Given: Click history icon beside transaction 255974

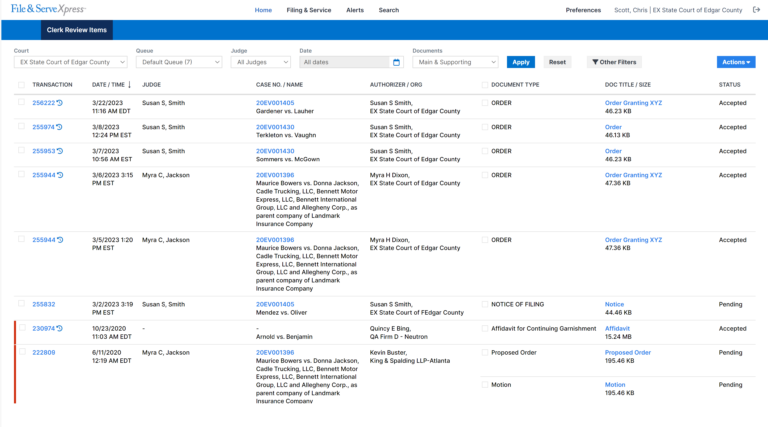Looking at the screenshot, I should click(59, 128).
